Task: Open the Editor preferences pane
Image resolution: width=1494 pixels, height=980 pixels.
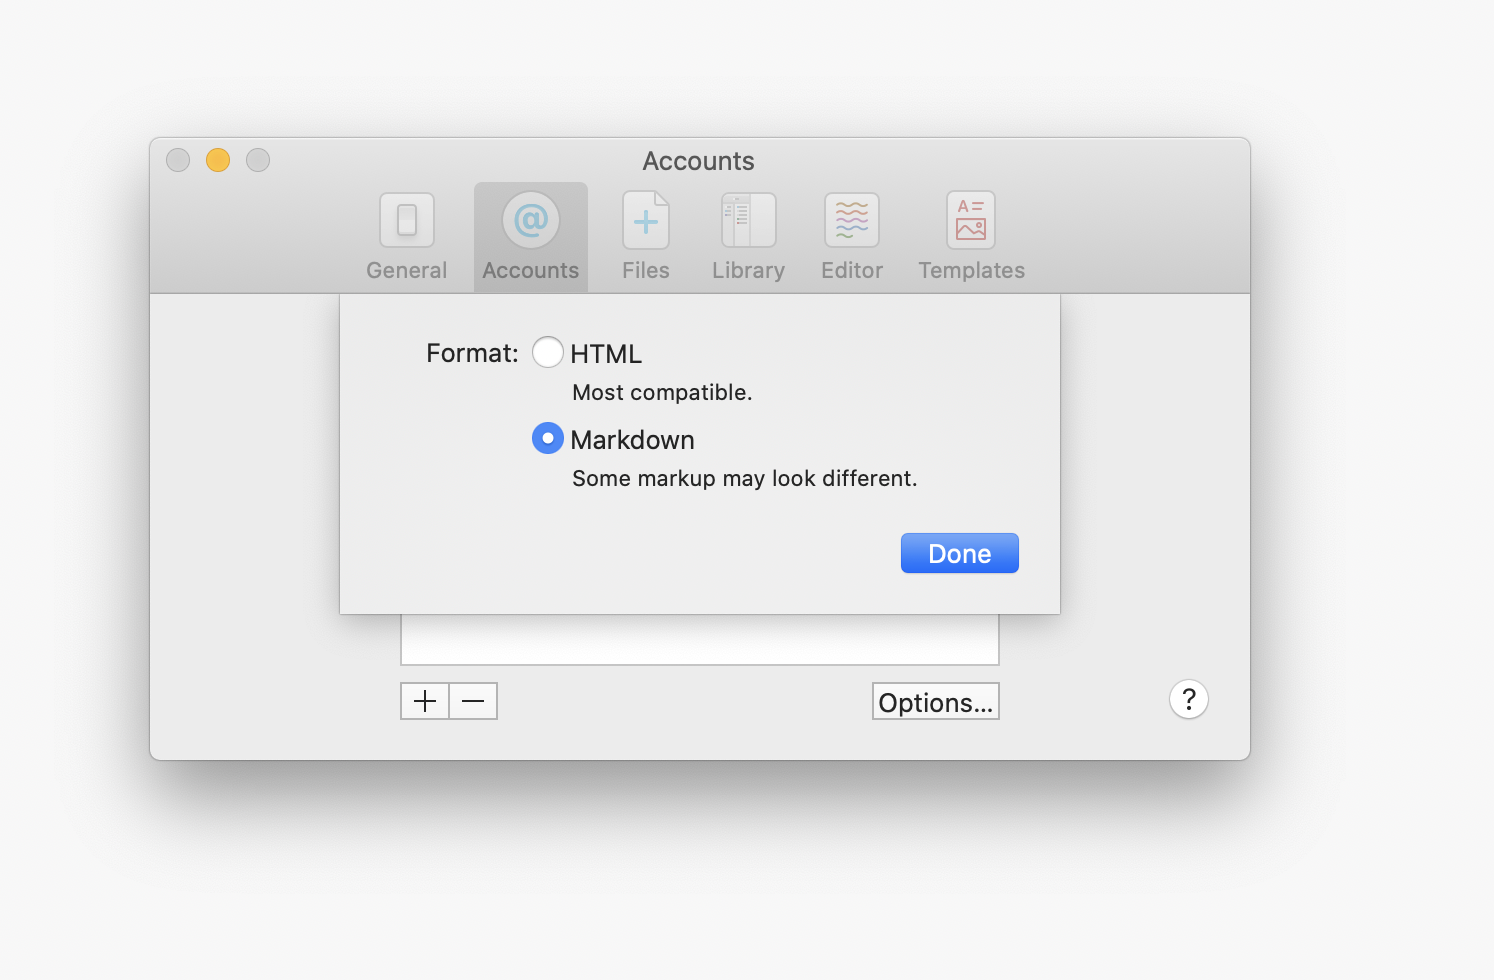Action: pyautogui.click(x=851, y=237)
